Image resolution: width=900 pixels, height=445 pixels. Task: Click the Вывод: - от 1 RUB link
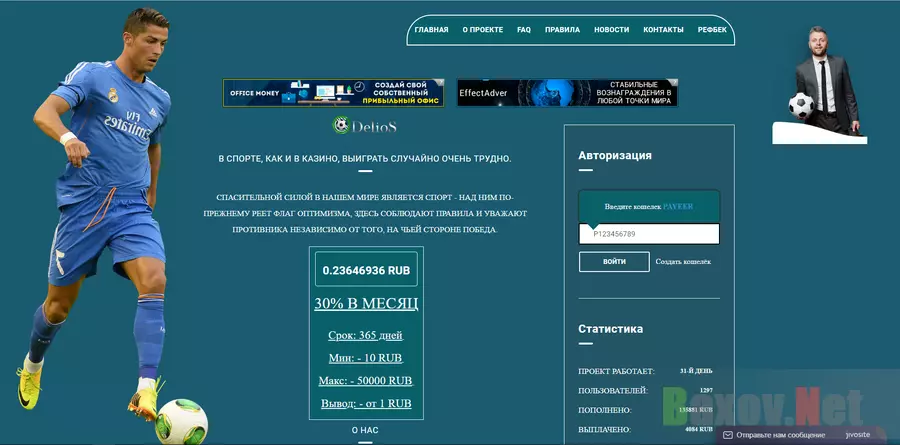pyautogui.click(x=366, y=404)
